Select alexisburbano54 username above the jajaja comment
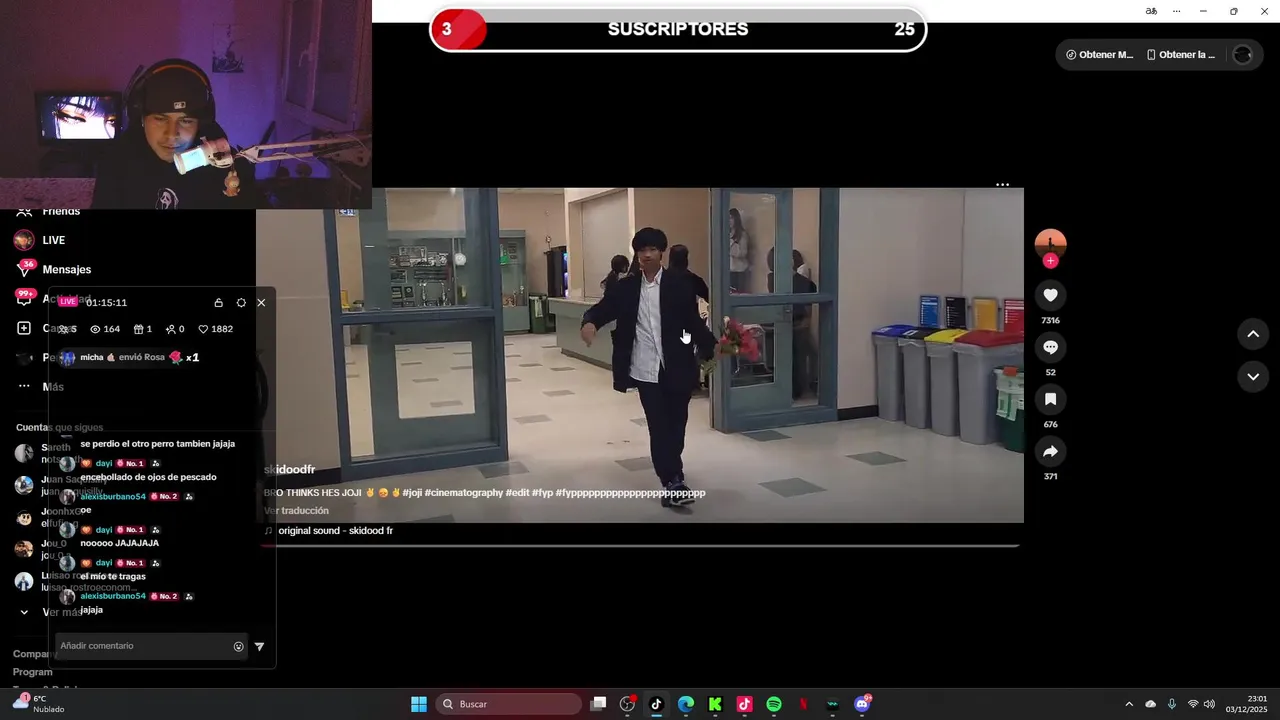The image size is (1280, 720). click(113, 596)
